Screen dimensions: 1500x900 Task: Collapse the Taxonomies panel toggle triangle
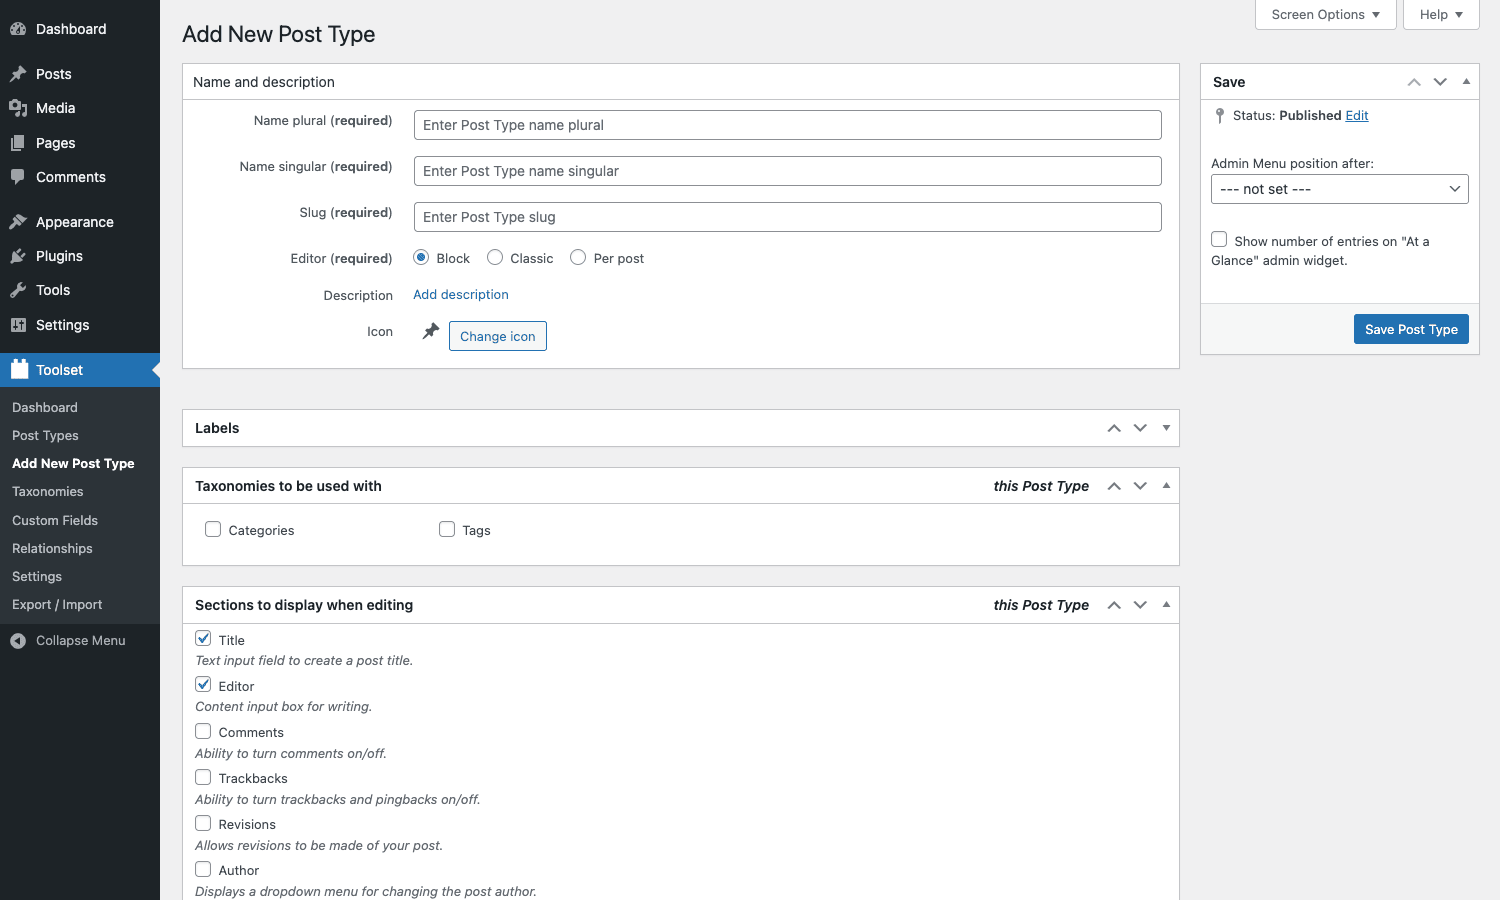point(1166,486)
